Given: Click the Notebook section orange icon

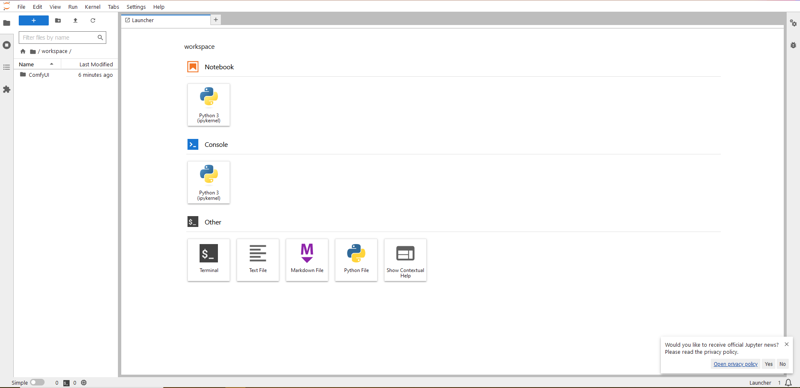Looking at the screenshot, I should 192,67.
